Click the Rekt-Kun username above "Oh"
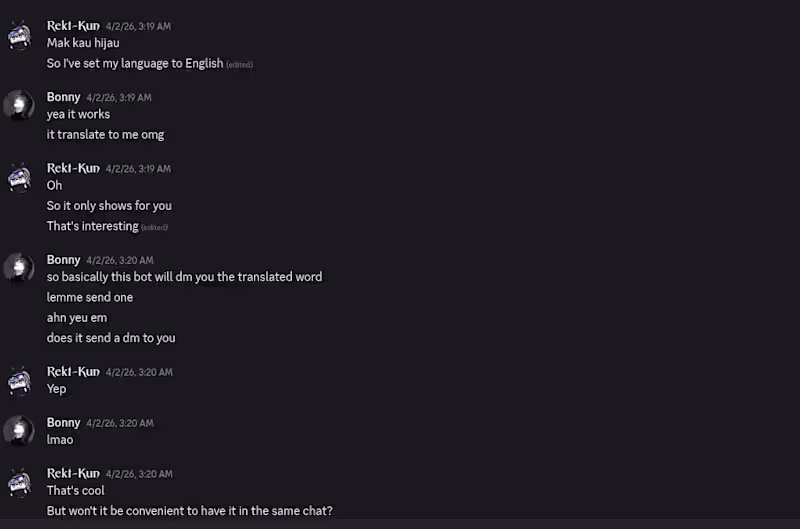The height and width of the screenshot is (529, 800). point(73,168)
